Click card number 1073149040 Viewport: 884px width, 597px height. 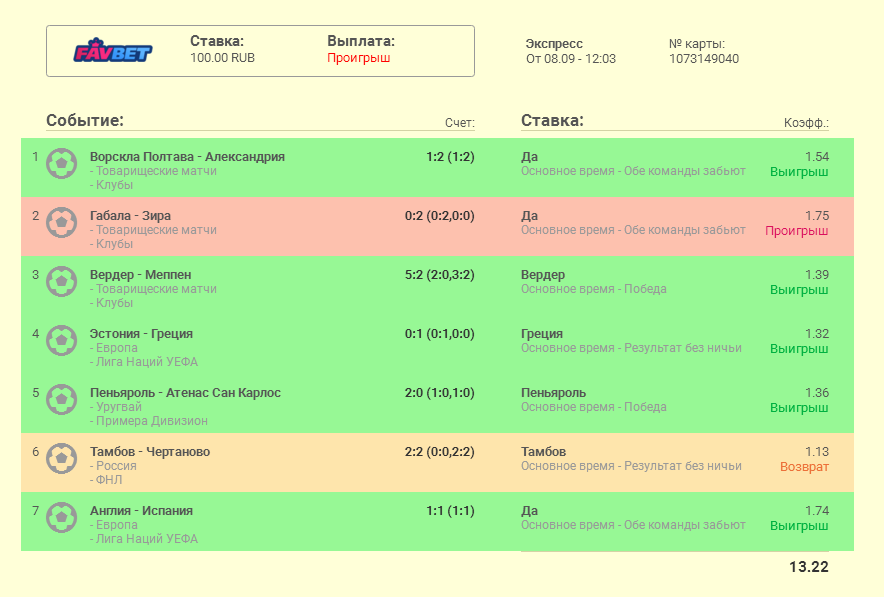[703, 59]
